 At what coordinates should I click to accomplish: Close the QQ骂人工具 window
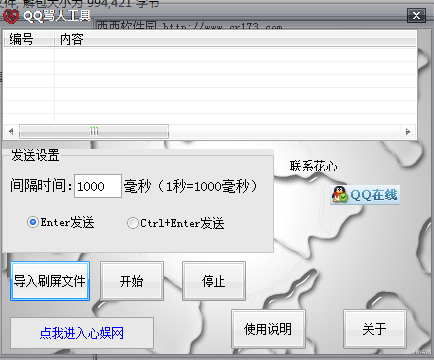[416, 16]
